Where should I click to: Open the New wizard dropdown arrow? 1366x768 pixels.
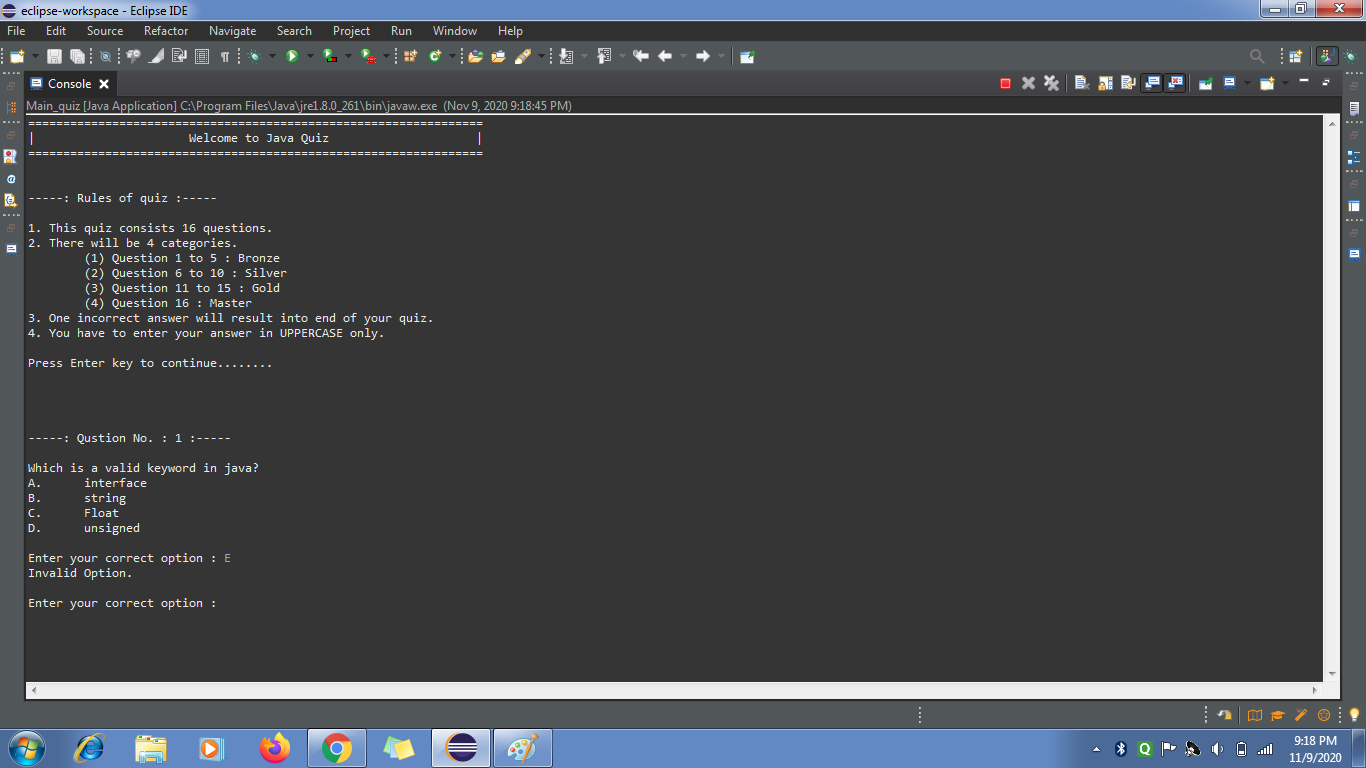tap(35, 56)
